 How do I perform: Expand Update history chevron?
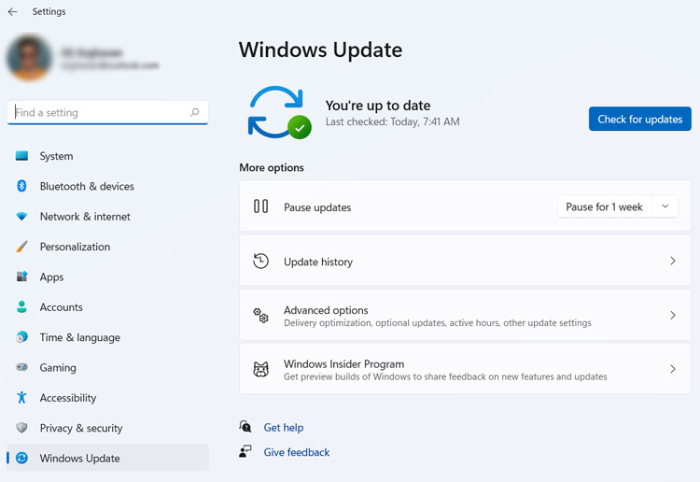coord(673,261)
